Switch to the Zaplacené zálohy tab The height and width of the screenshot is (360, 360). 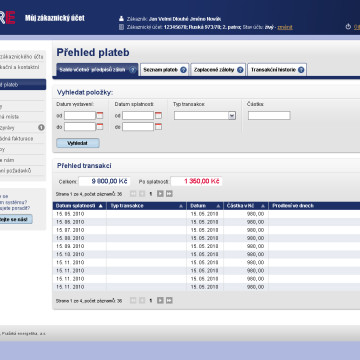(218, 70)
